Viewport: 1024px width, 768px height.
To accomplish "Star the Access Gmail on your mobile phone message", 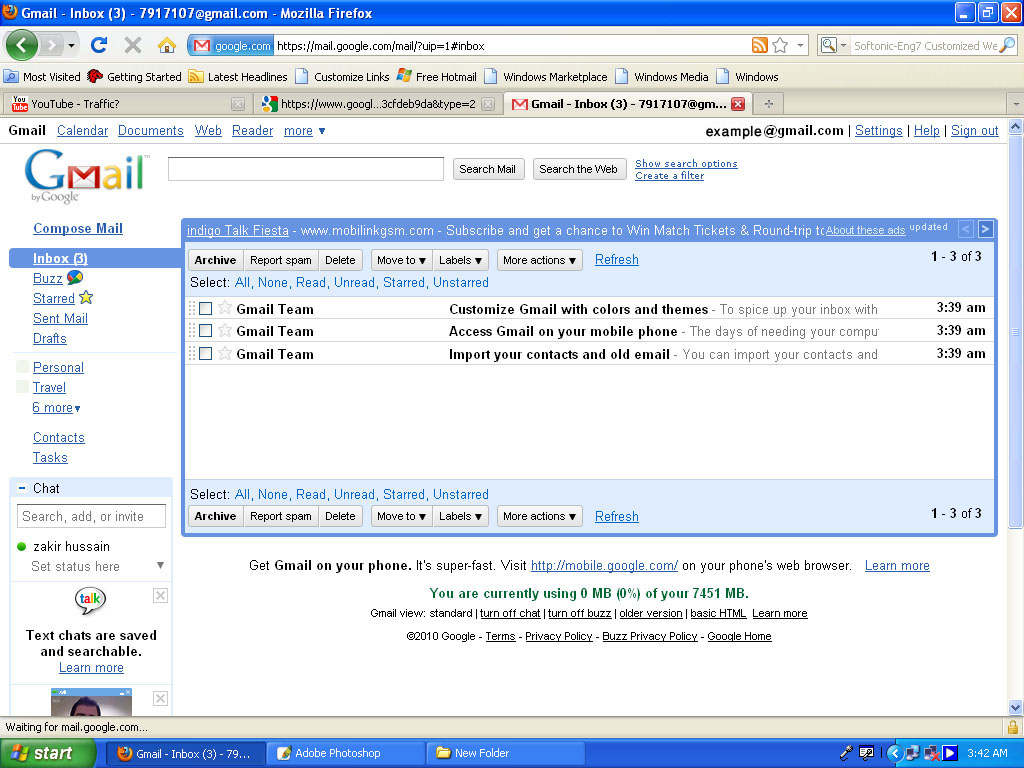I will [x=225, y=330].
